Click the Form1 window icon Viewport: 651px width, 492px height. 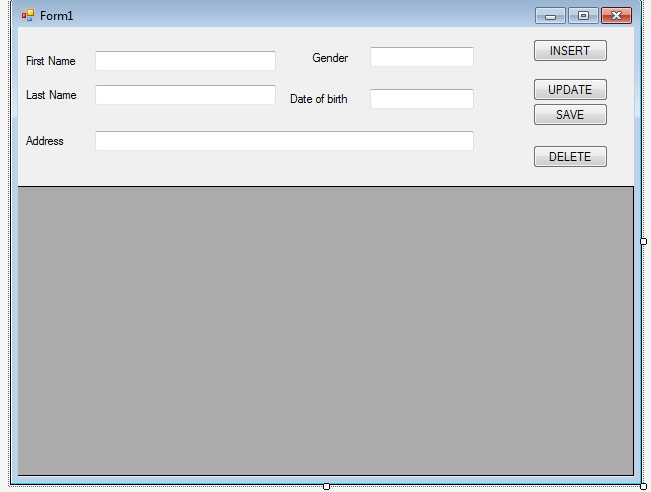pyautogui.click(x=28, y=15)
